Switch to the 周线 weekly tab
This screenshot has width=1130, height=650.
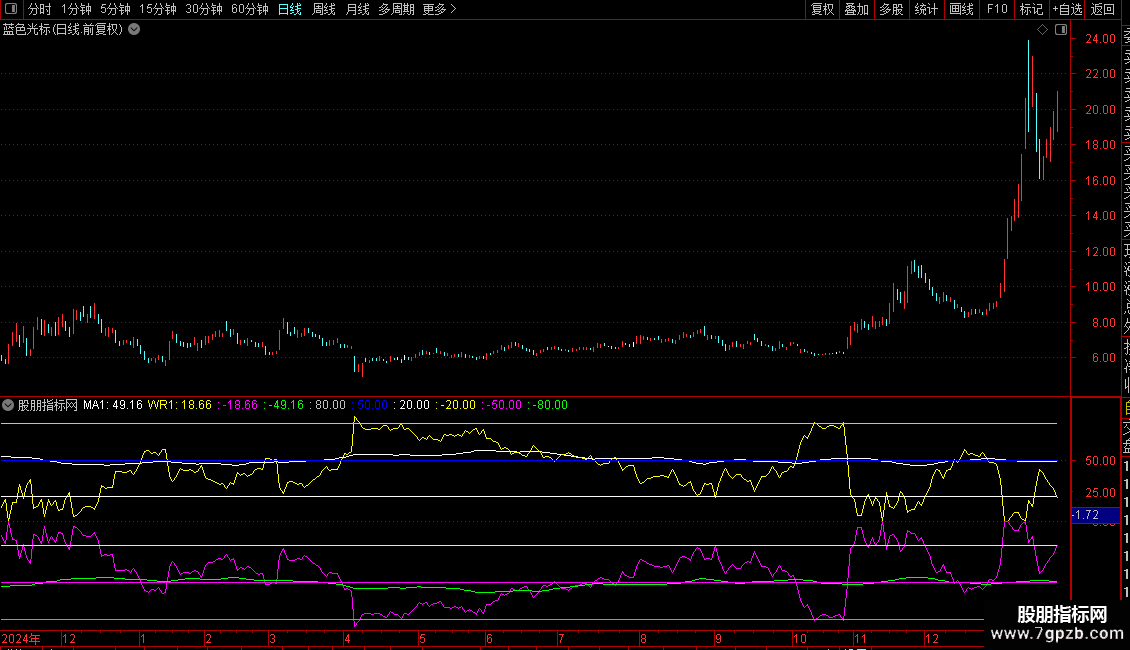[x=324, y=9]
